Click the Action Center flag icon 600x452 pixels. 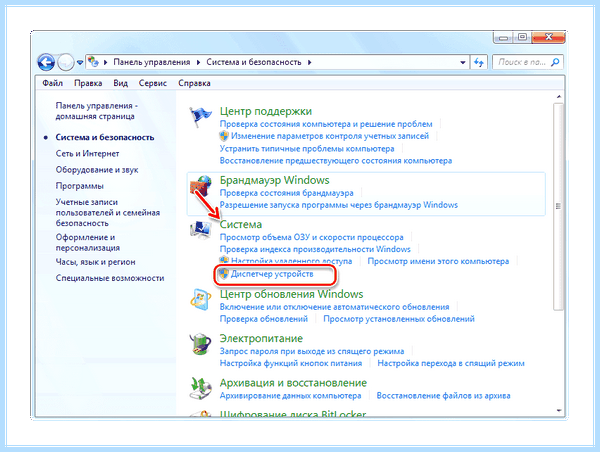point(200,117)
